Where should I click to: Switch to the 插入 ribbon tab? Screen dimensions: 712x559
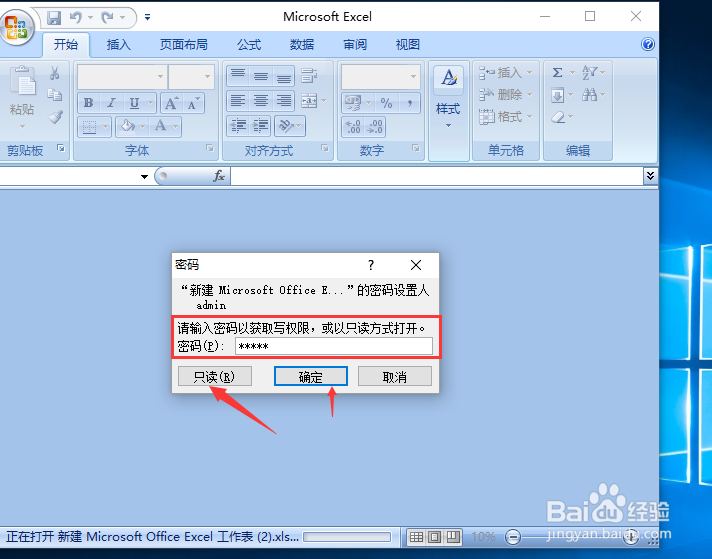tap(119, 45)
